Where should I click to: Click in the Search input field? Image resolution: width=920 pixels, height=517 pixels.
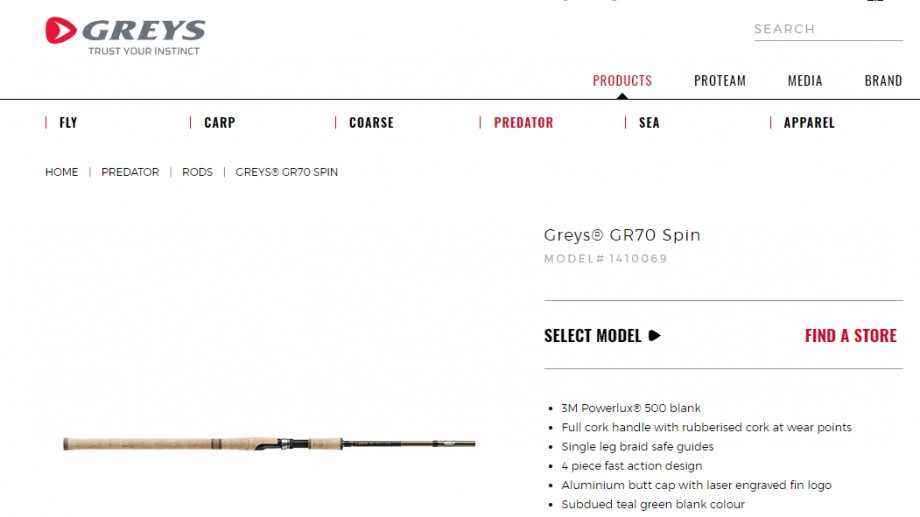(x=828, y=29)
